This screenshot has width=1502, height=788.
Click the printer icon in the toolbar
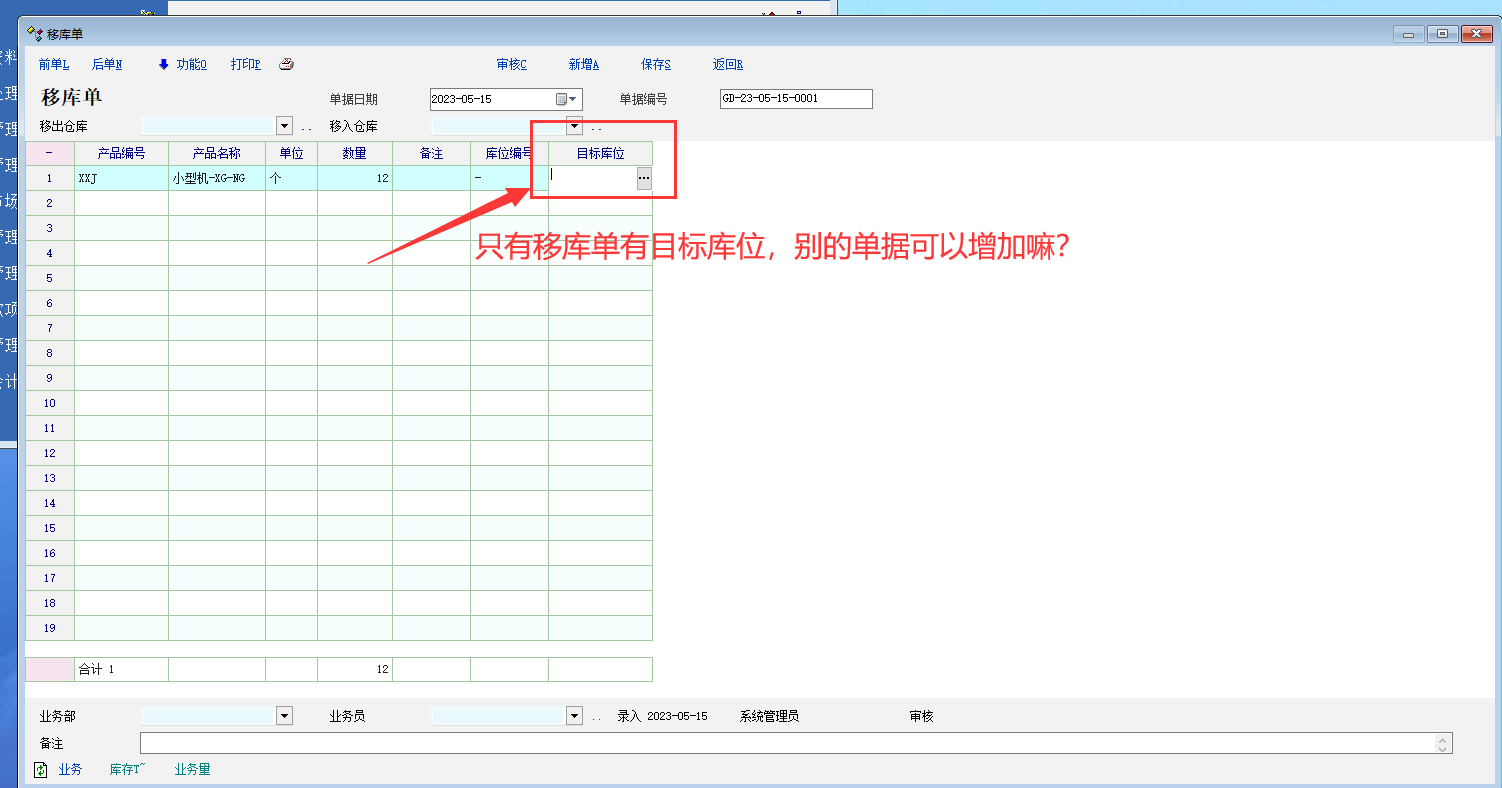(286, 64)
